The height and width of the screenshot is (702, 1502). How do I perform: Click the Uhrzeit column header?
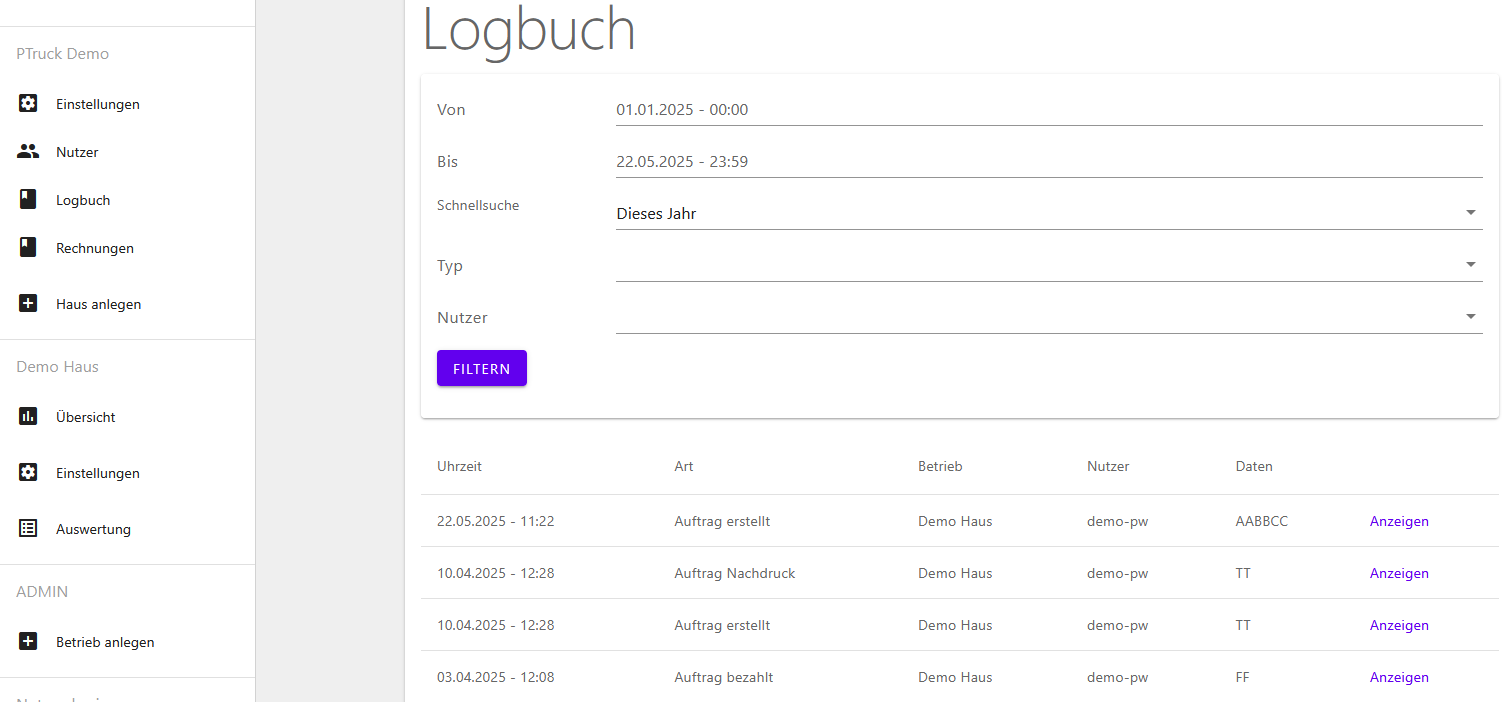coord(459,466)
